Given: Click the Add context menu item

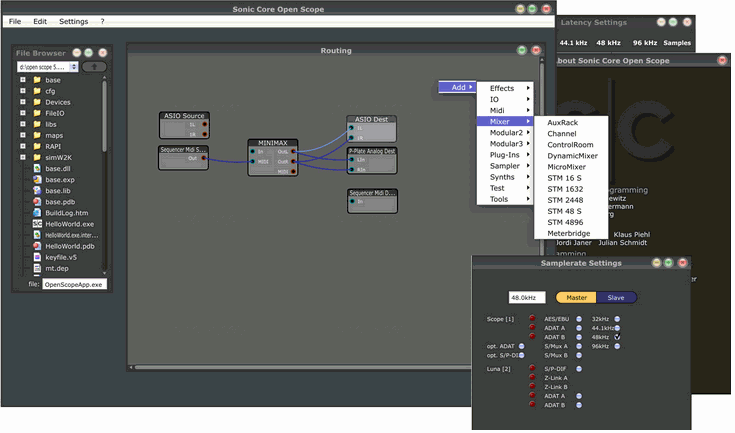Looking at the screenshot, I should [x=458, y=87].
